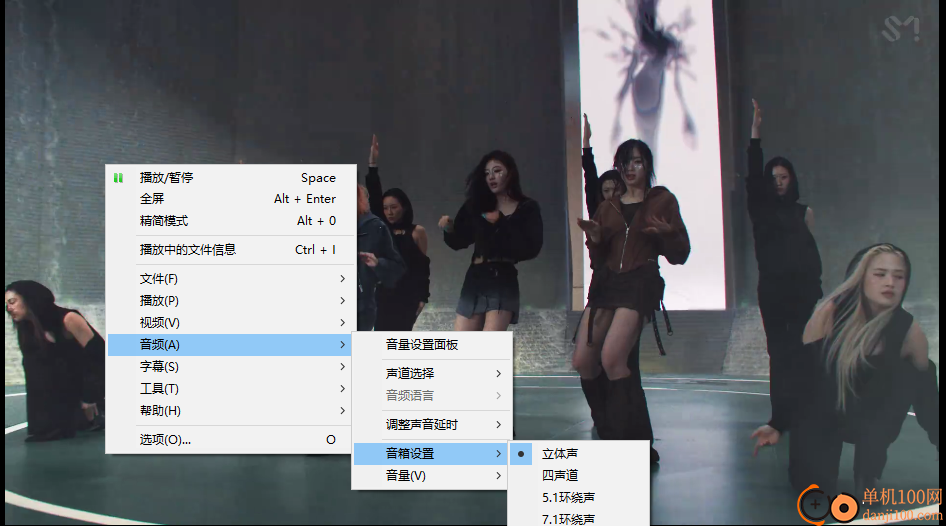Open 播放中的文件信息

pyautogui.click(x=231, y=250)
